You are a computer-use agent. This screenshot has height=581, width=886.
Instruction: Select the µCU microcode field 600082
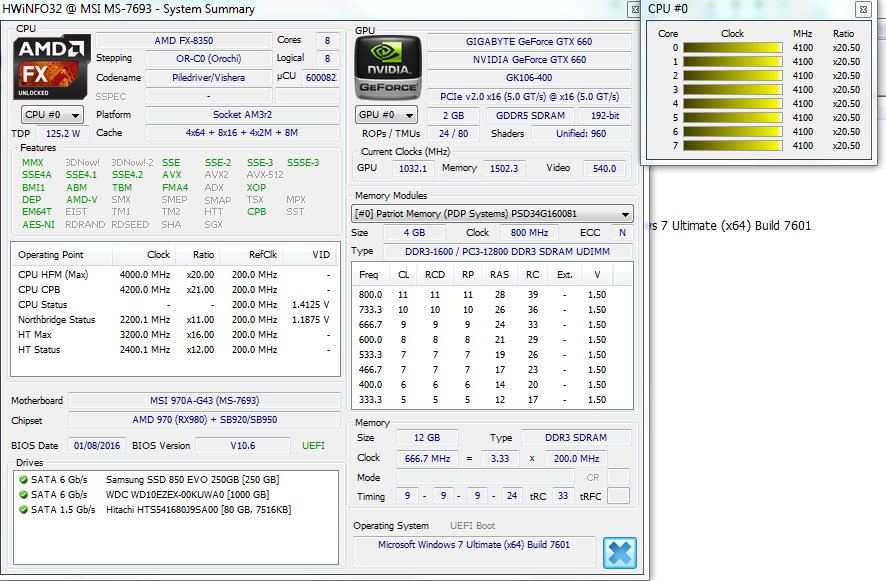pyautogui.click(x=321, y=78)
